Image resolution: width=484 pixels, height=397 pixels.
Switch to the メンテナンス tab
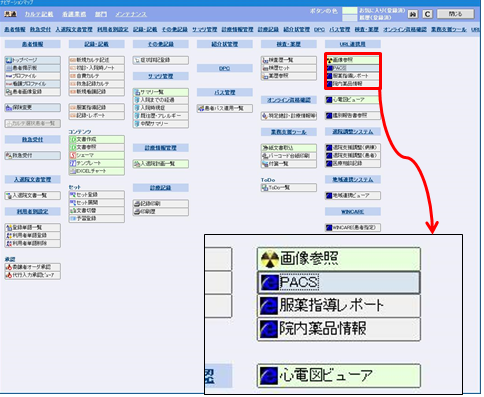tap(131, 14)
